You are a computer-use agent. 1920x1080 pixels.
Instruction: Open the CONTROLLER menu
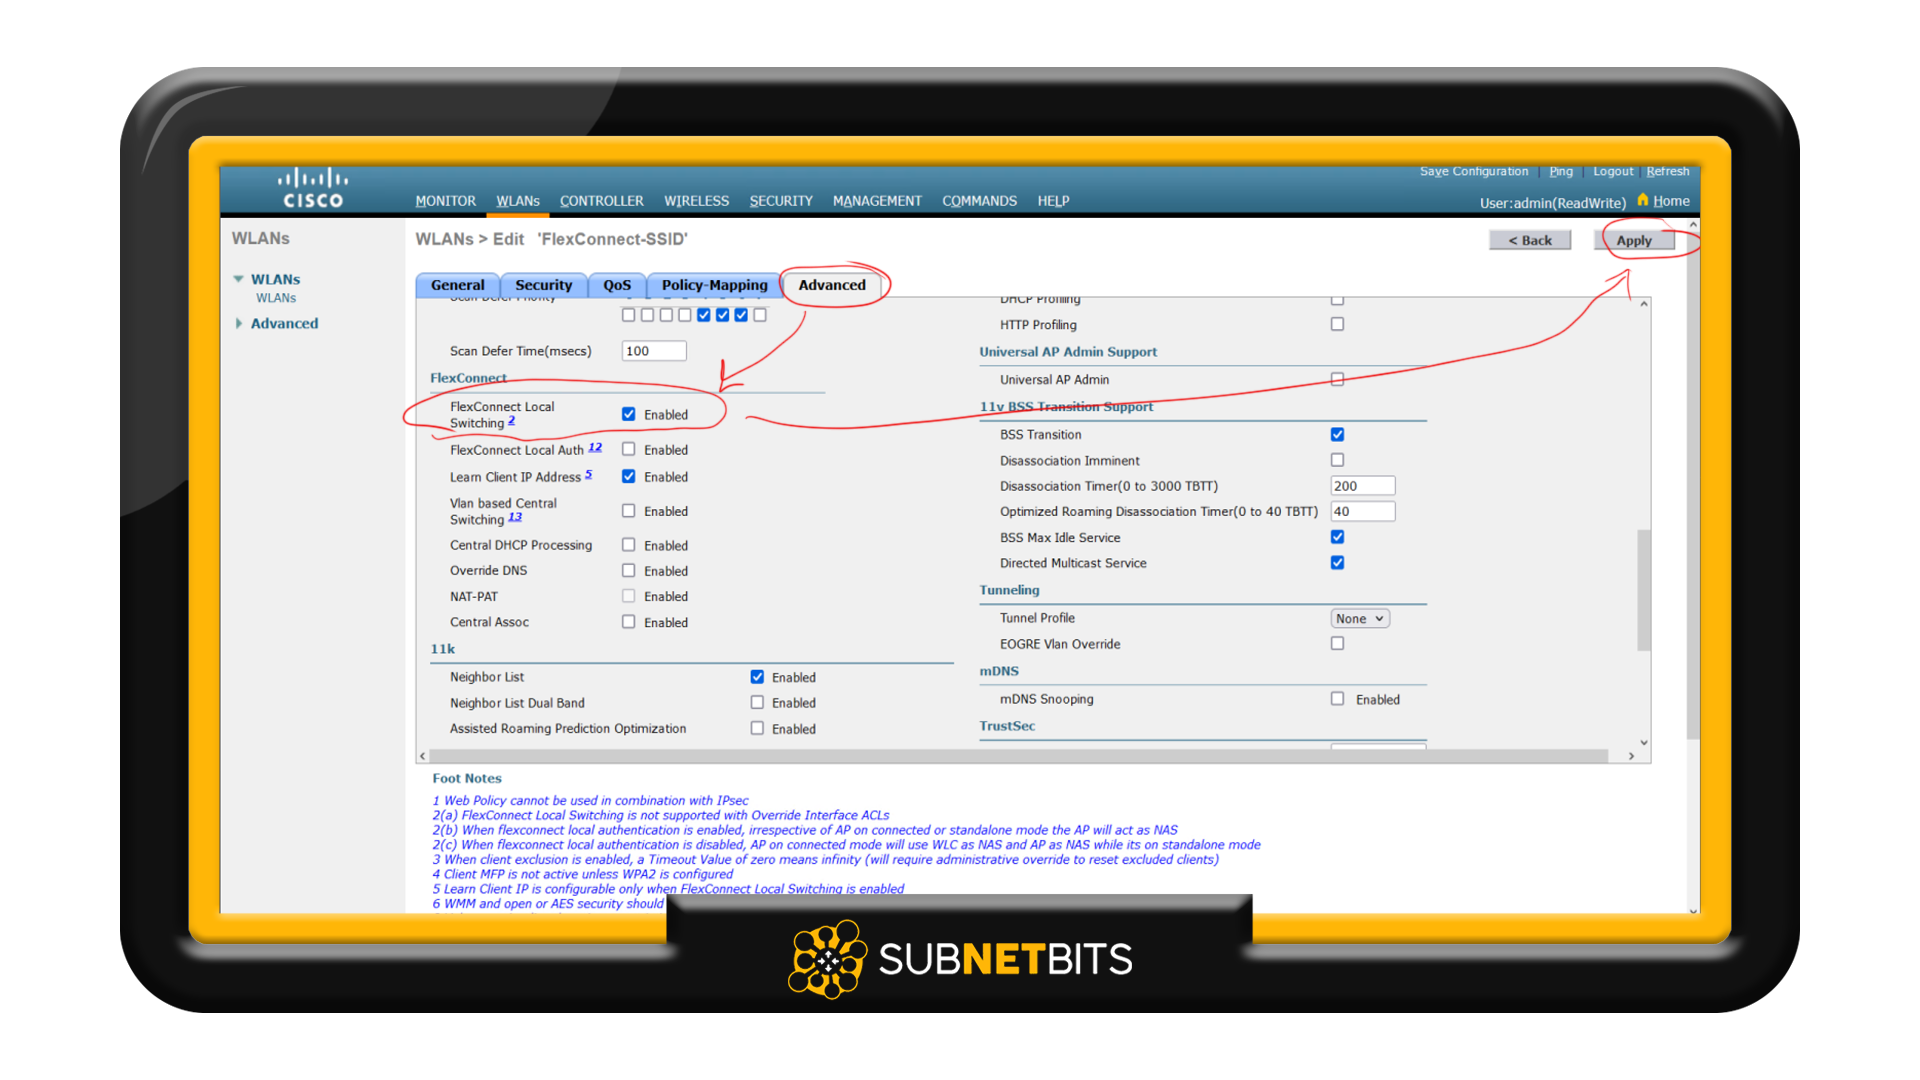click(601, 201)
